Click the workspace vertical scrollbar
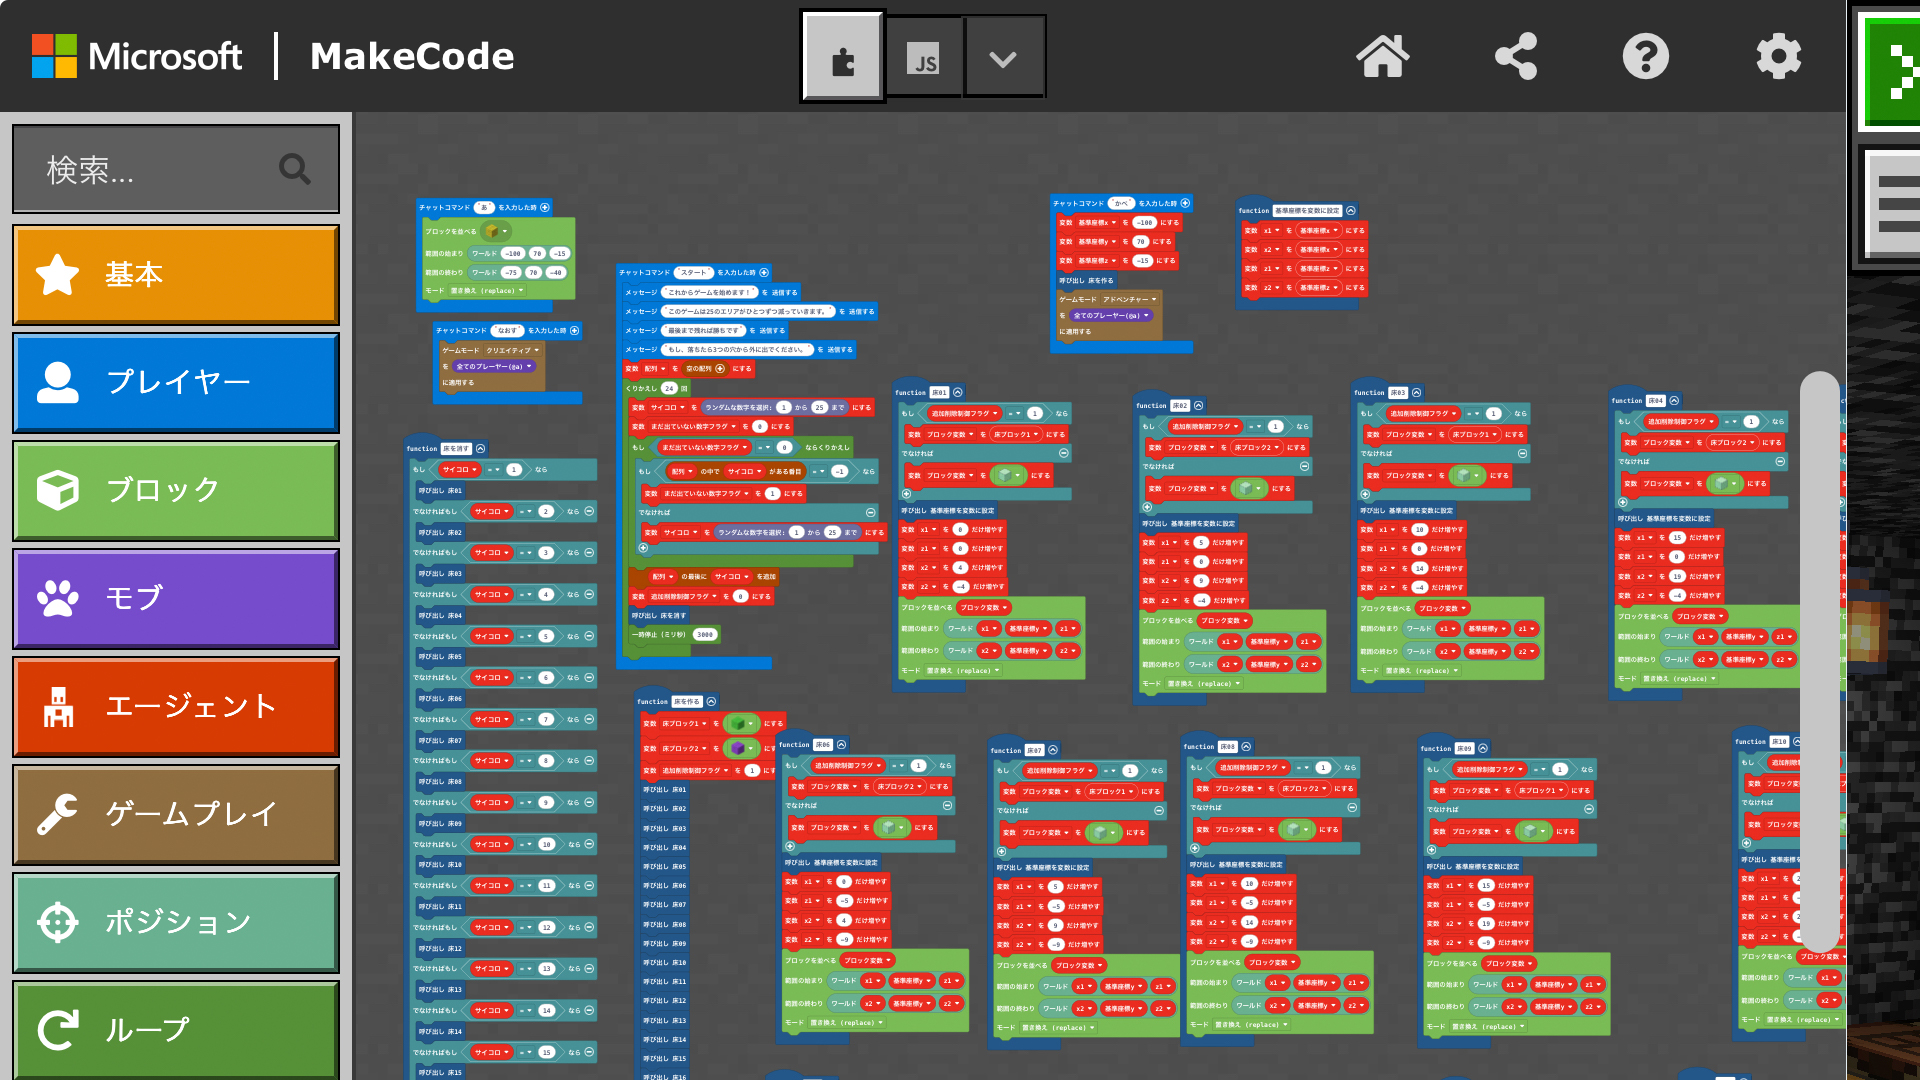The image size is (1920, 1080). [x=1819, y=660]
